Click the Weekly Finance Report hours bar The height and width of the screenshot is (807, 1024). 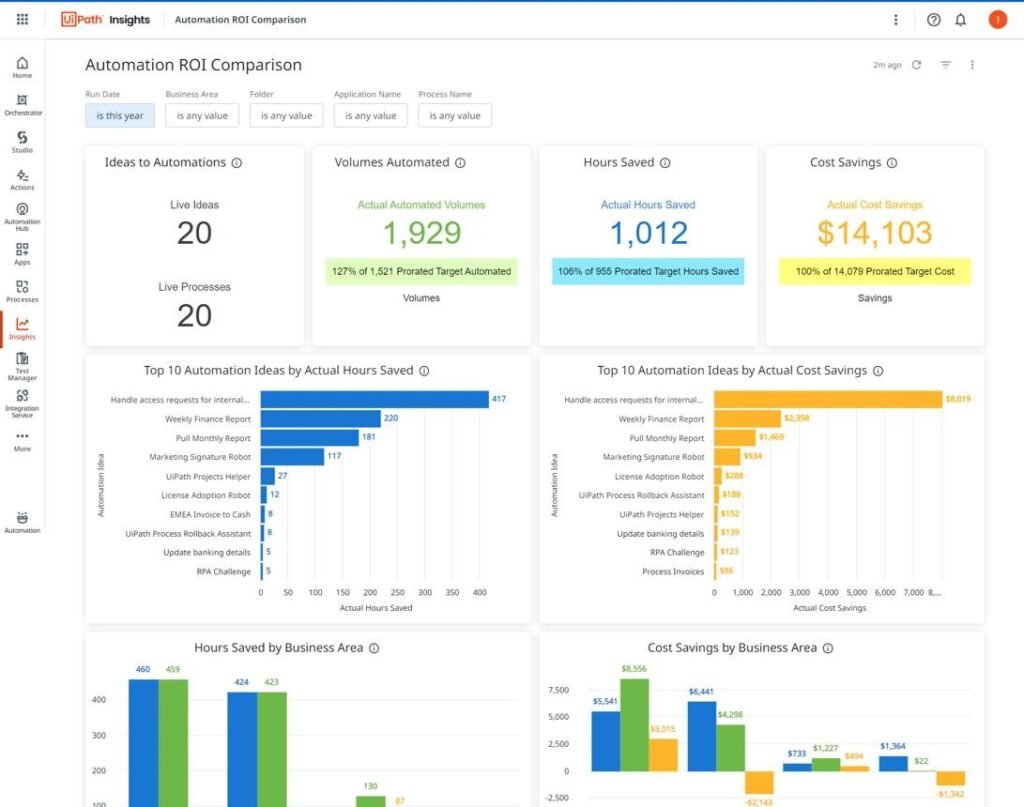320,419
